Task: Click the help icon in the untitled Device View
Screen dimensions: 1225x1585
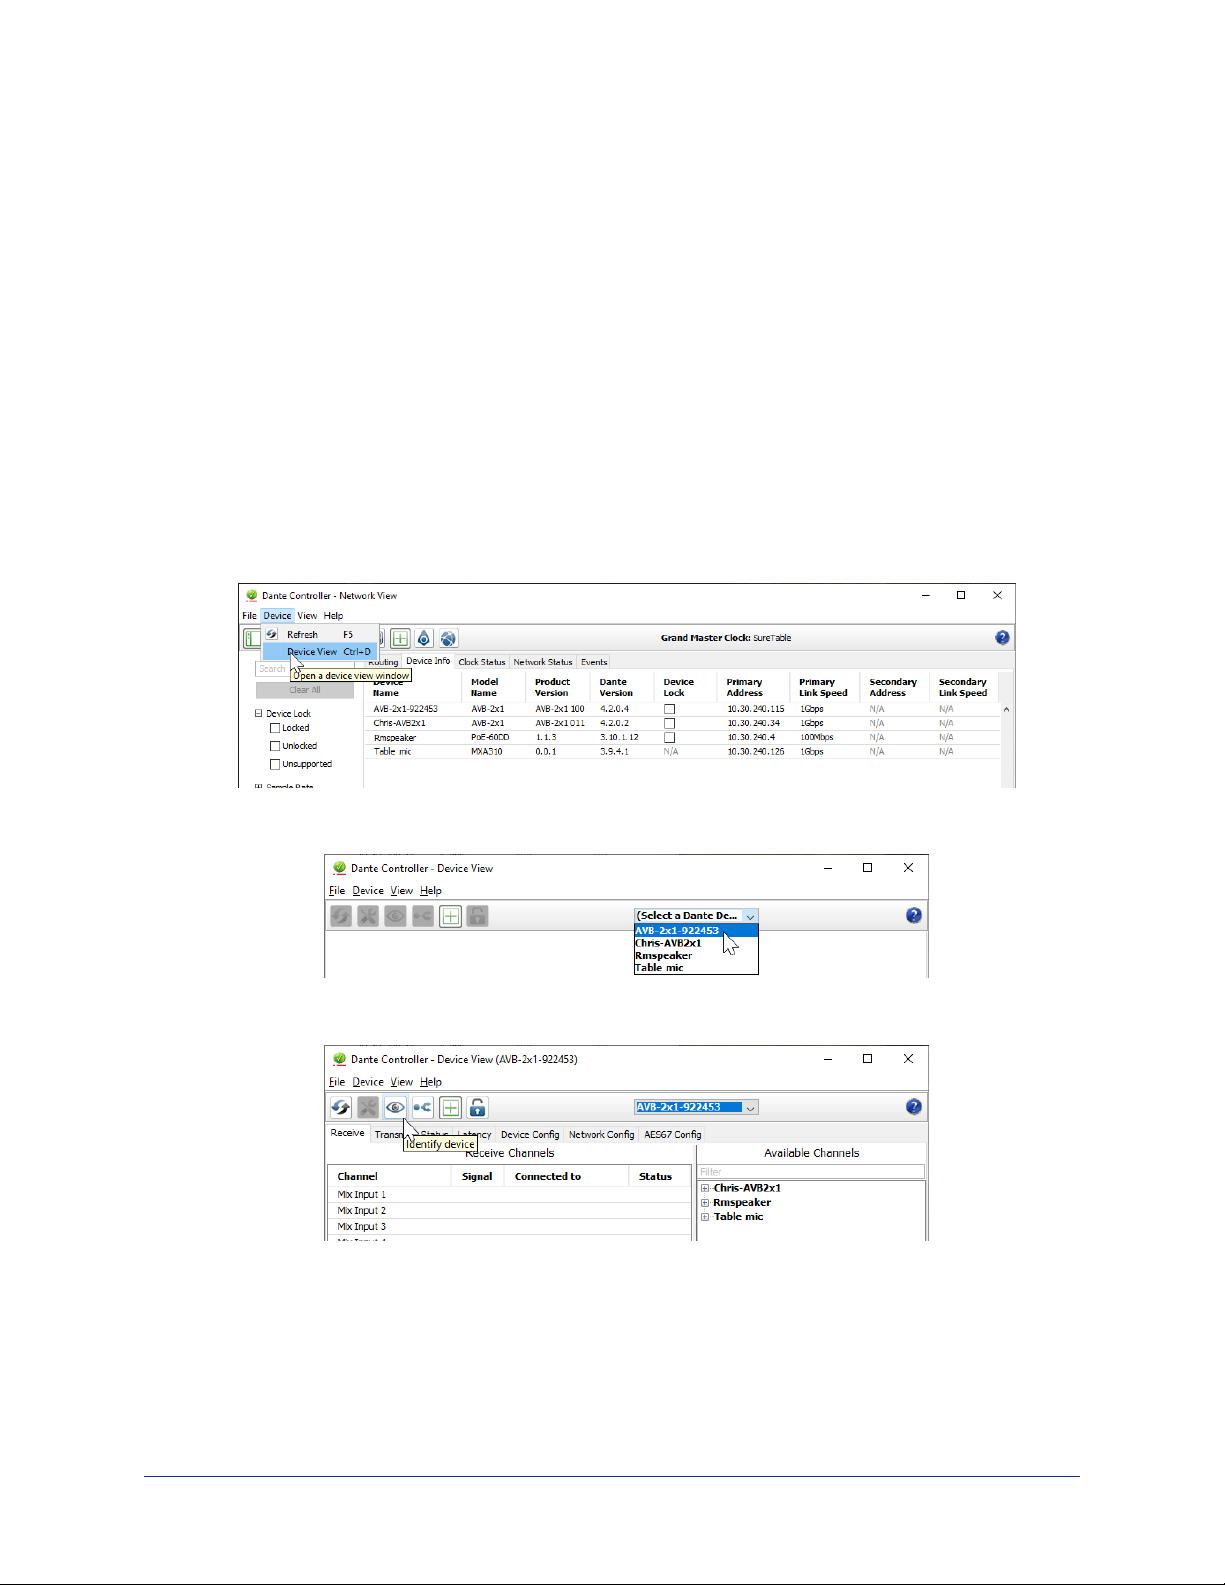Action: 913,916
